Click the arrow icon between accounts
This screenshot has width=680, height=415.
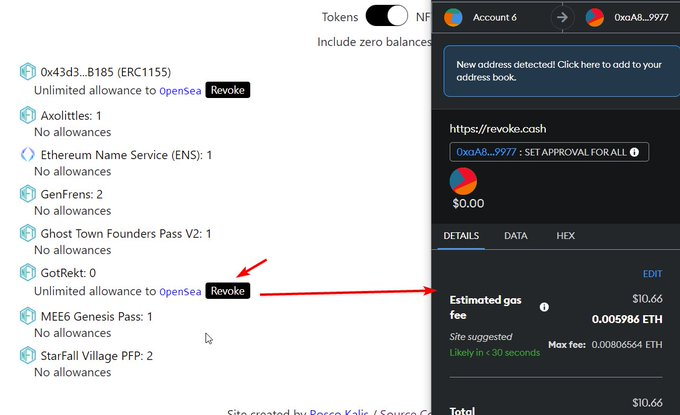coord(562,17)
